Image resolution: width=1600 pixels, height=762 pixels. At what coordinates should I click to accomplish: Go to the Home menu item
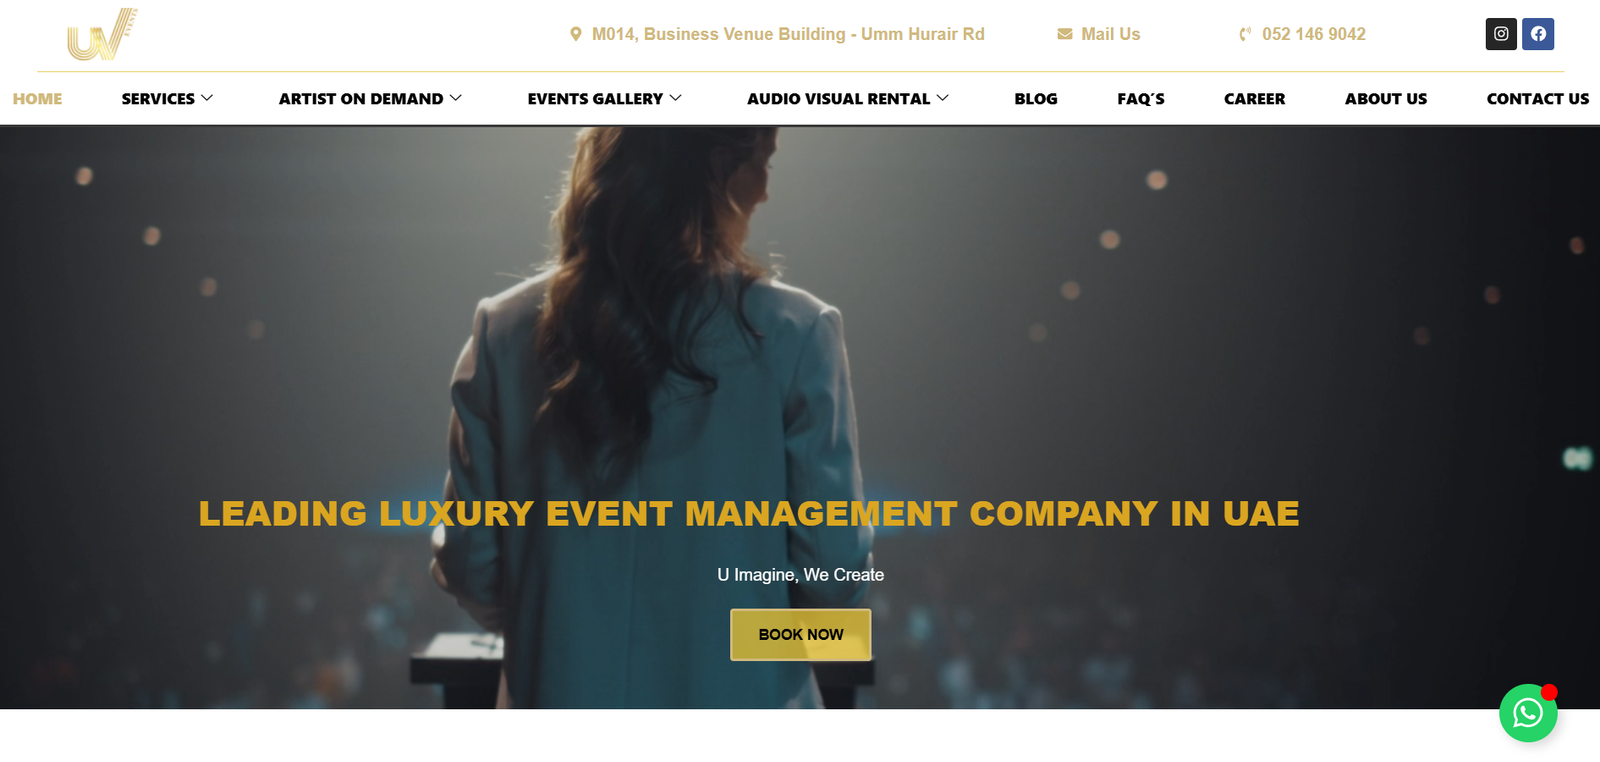tap(37, 99)
